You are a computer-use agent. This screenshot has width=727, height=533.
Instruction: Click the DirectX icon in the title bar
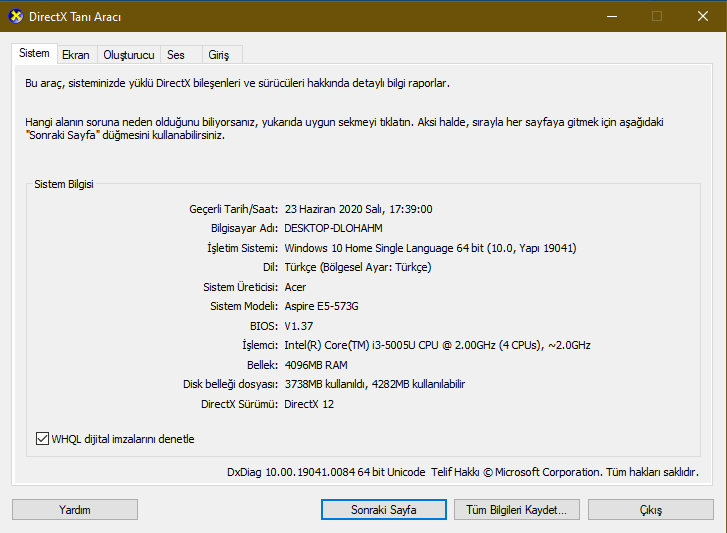(x=16, y=16)
